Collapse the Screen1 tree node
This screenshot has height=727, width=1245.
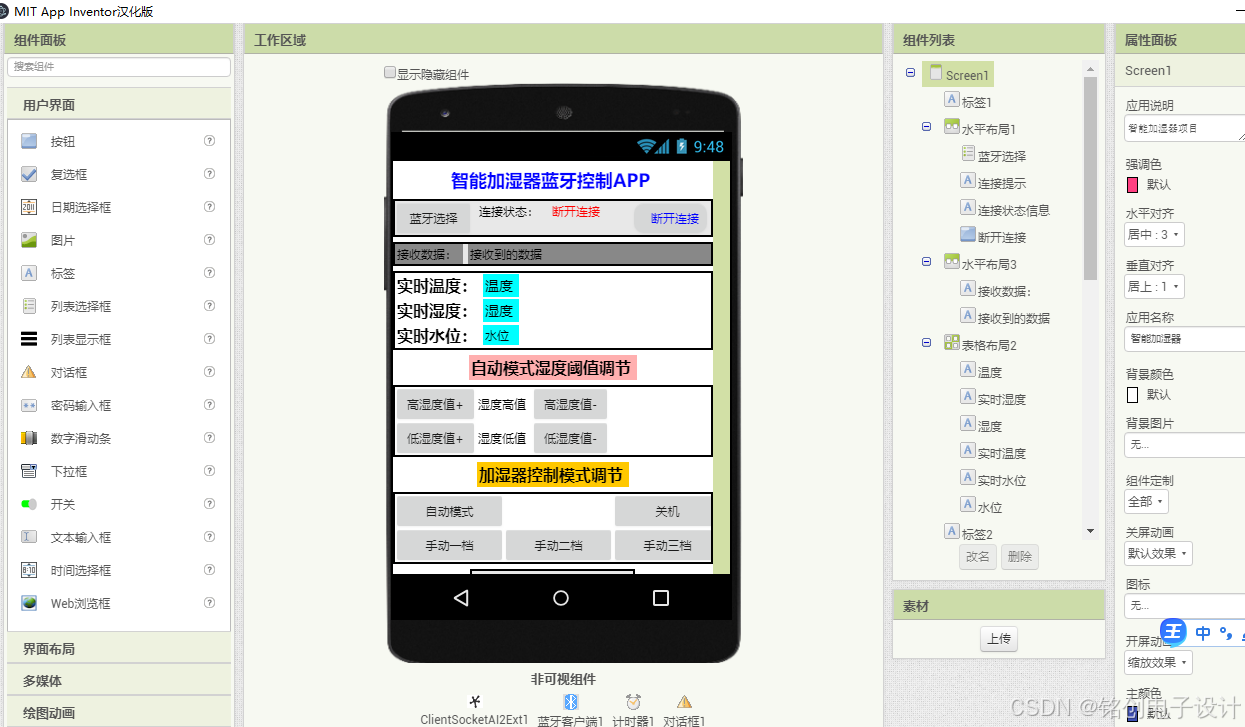tap(910, 73)
